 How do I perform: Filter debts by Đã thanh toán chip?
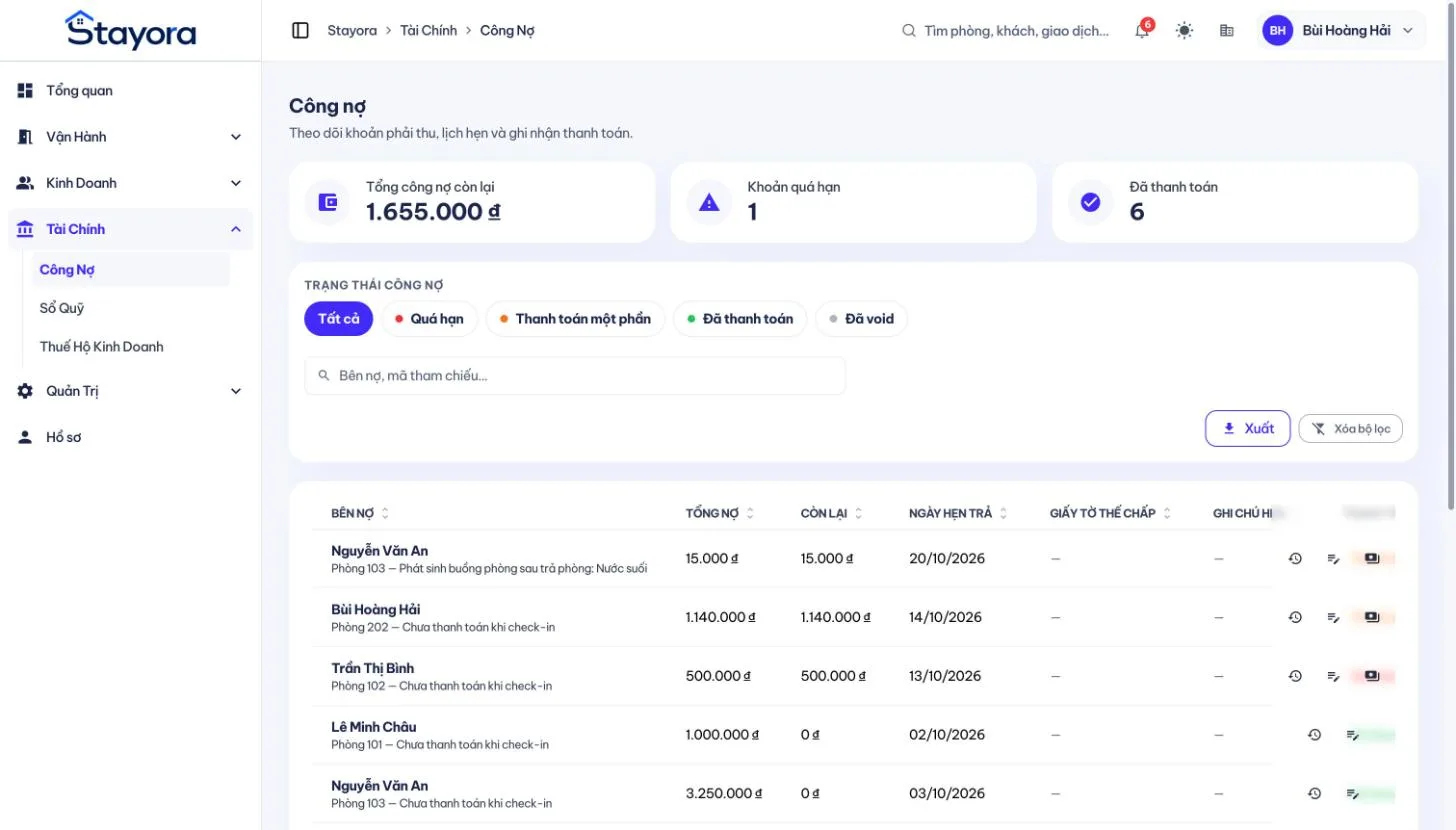[x=740, y=319]
